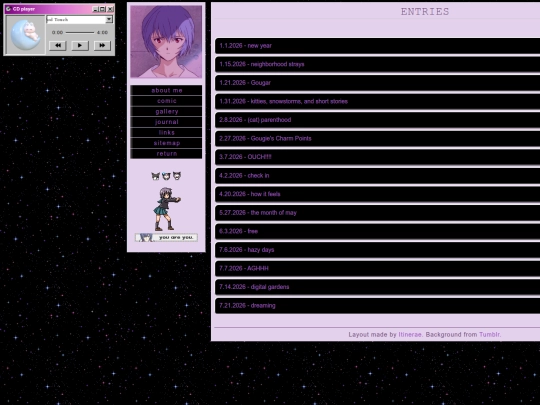
Task: Click the CD player seek slider
Action: (80, 32)
